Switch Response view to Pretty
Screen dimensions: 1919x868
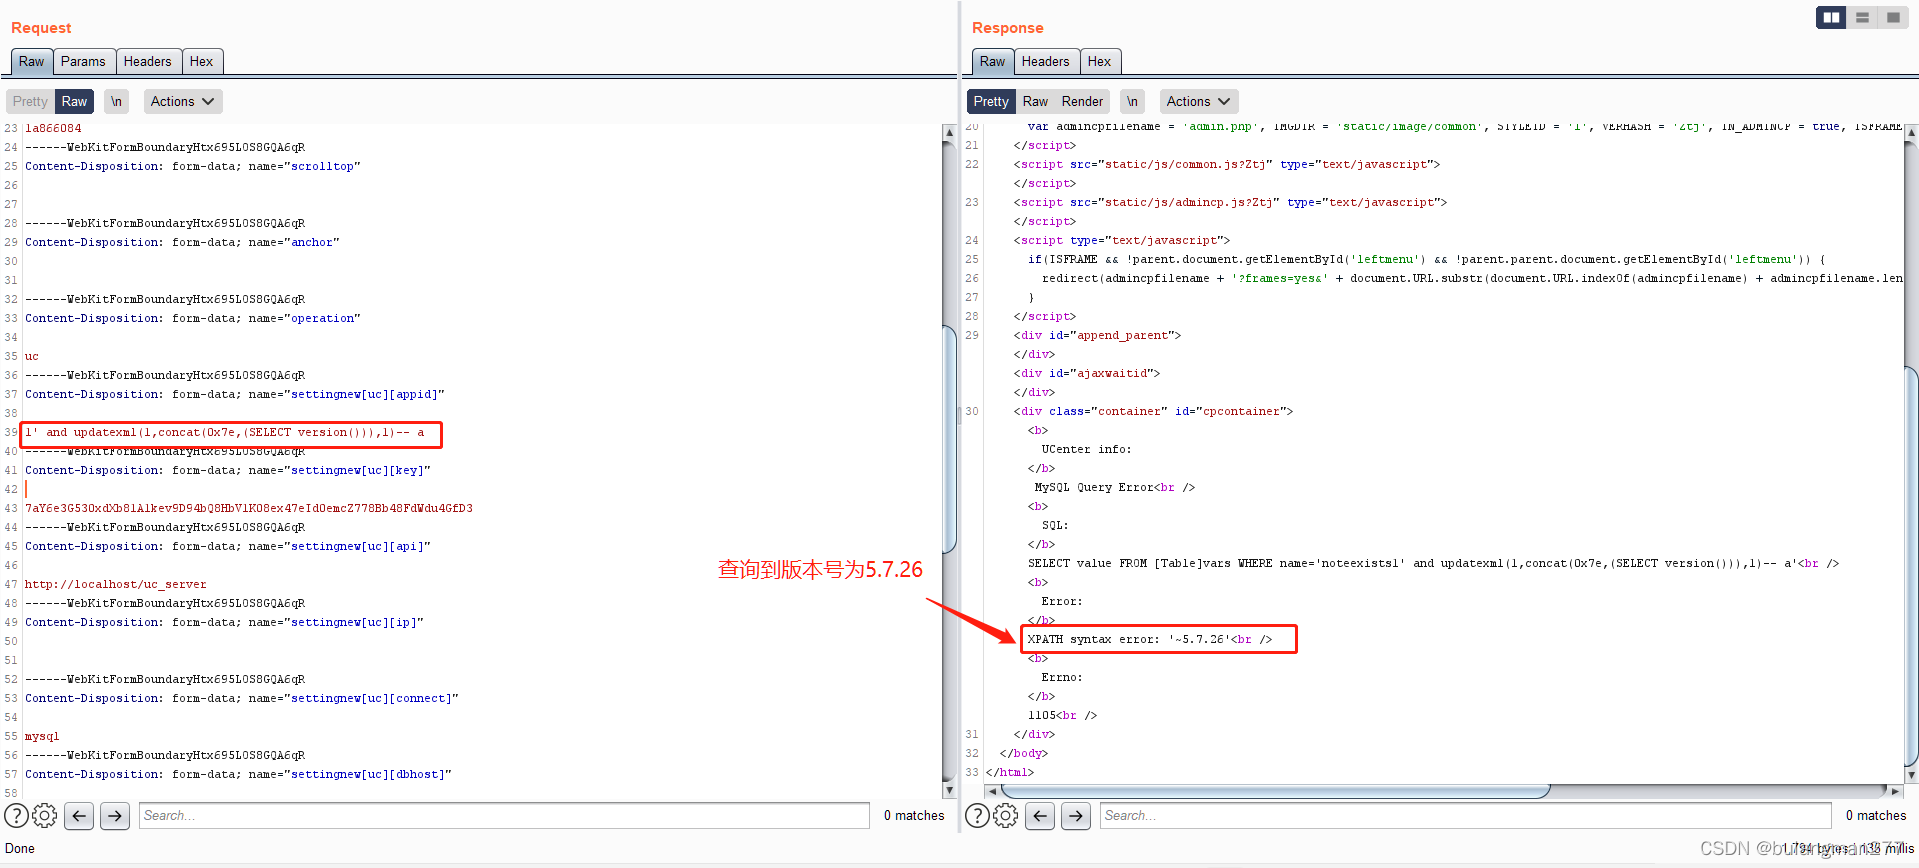click(991, 101)
